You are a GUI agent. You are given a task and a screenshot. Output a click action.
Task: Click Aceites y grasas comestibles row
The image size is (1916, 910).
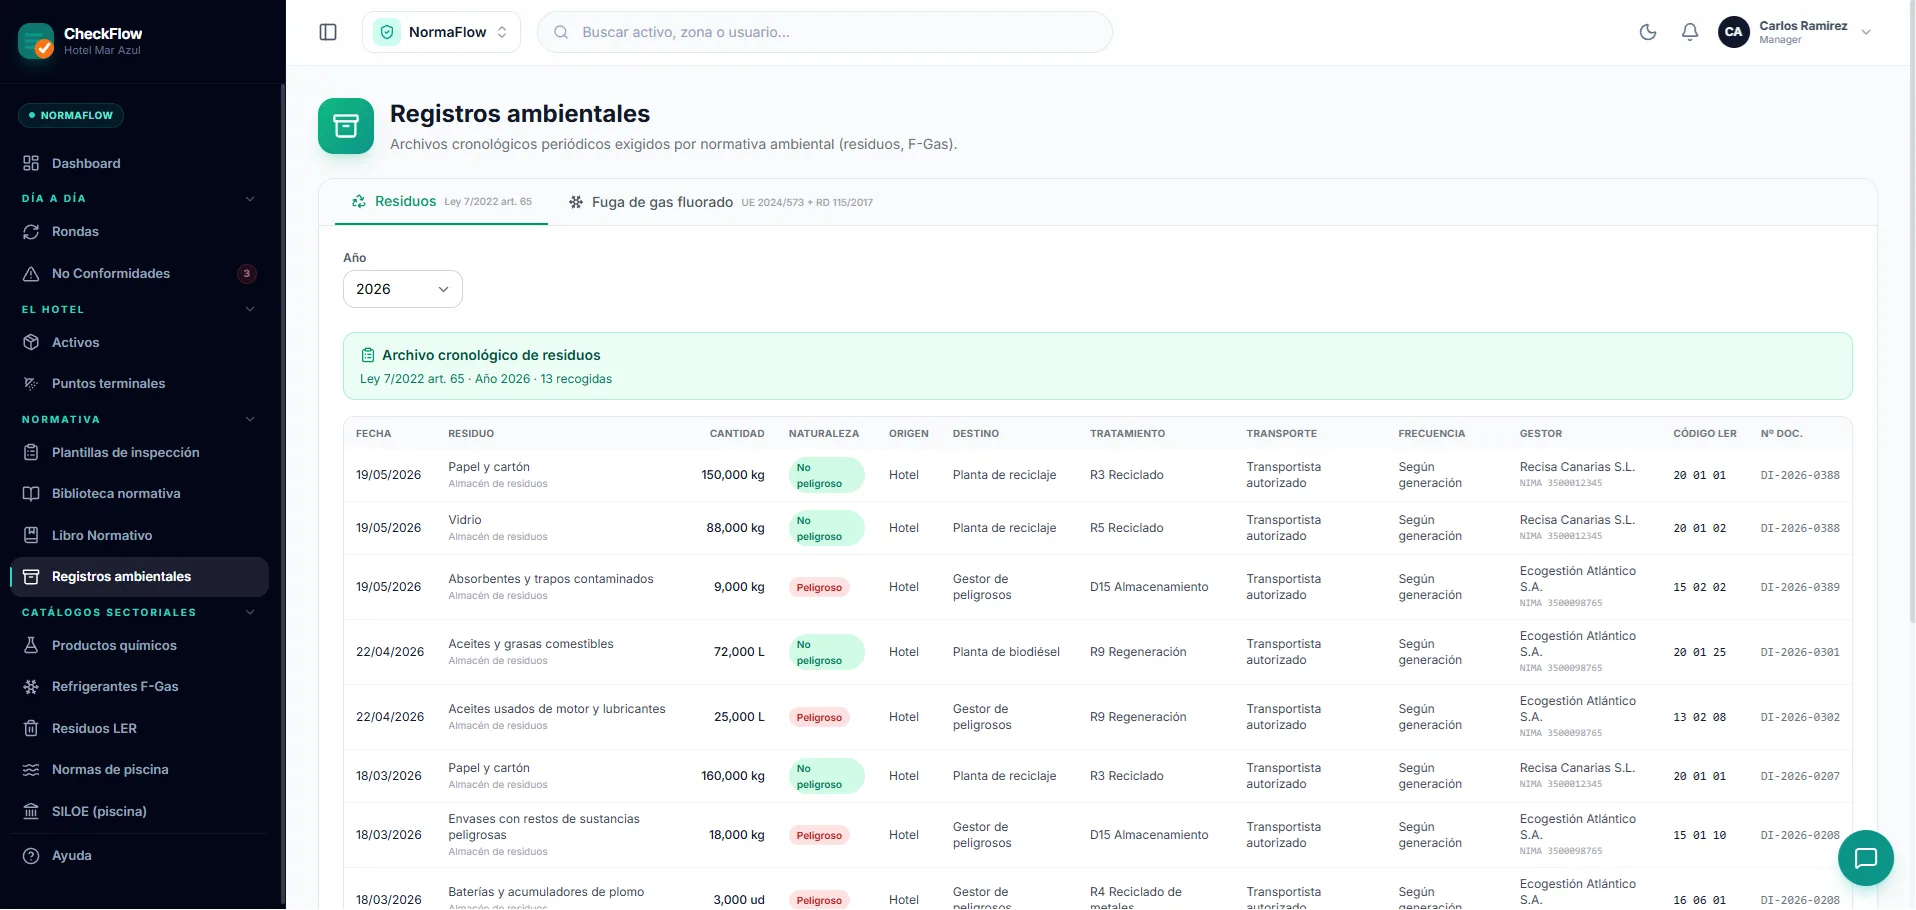point(1098,652)
